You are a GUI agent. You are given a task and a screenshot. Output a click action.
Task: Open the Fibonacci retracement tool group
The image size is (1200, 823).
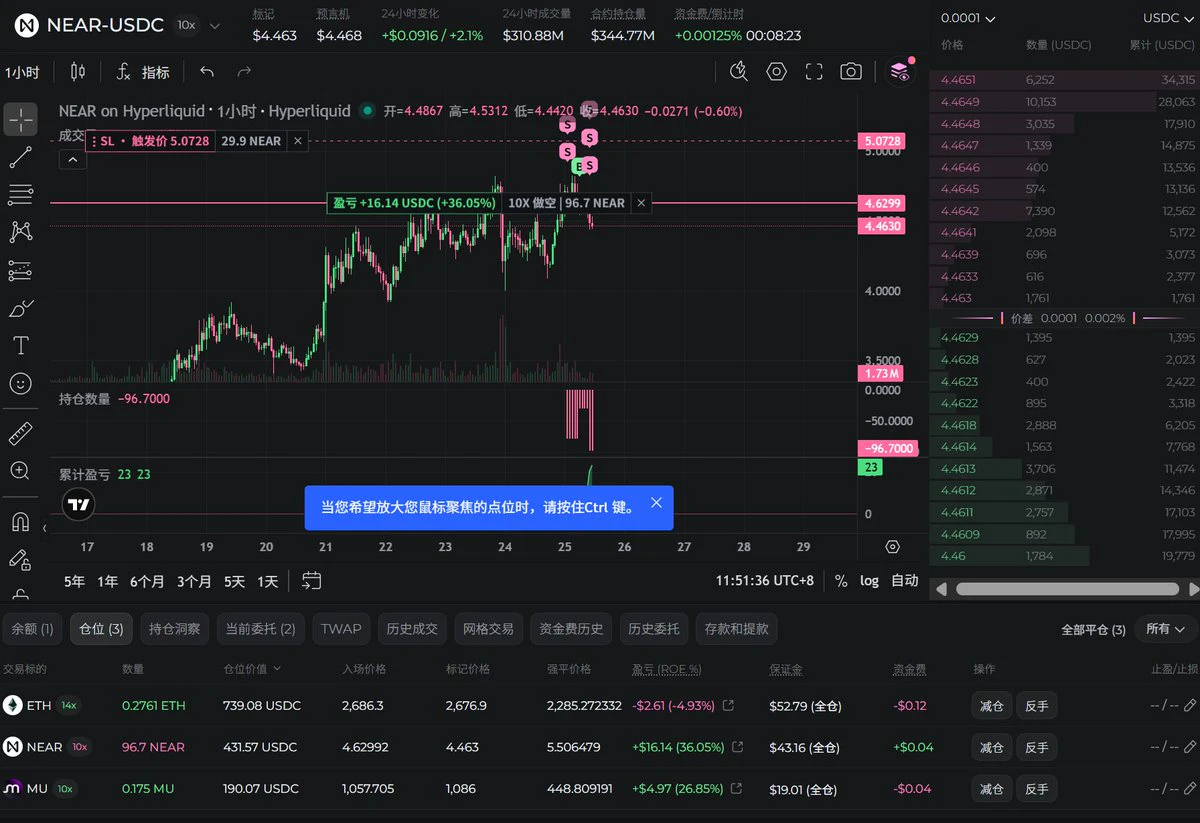[x=20, y=194]
